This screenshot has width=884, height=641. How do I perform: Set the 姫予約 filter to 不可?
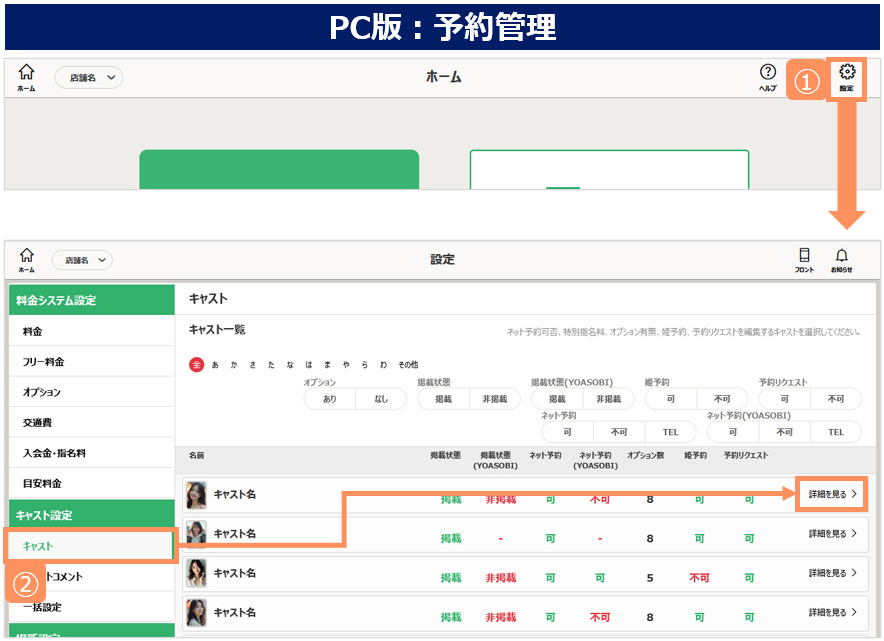point(721,399)
